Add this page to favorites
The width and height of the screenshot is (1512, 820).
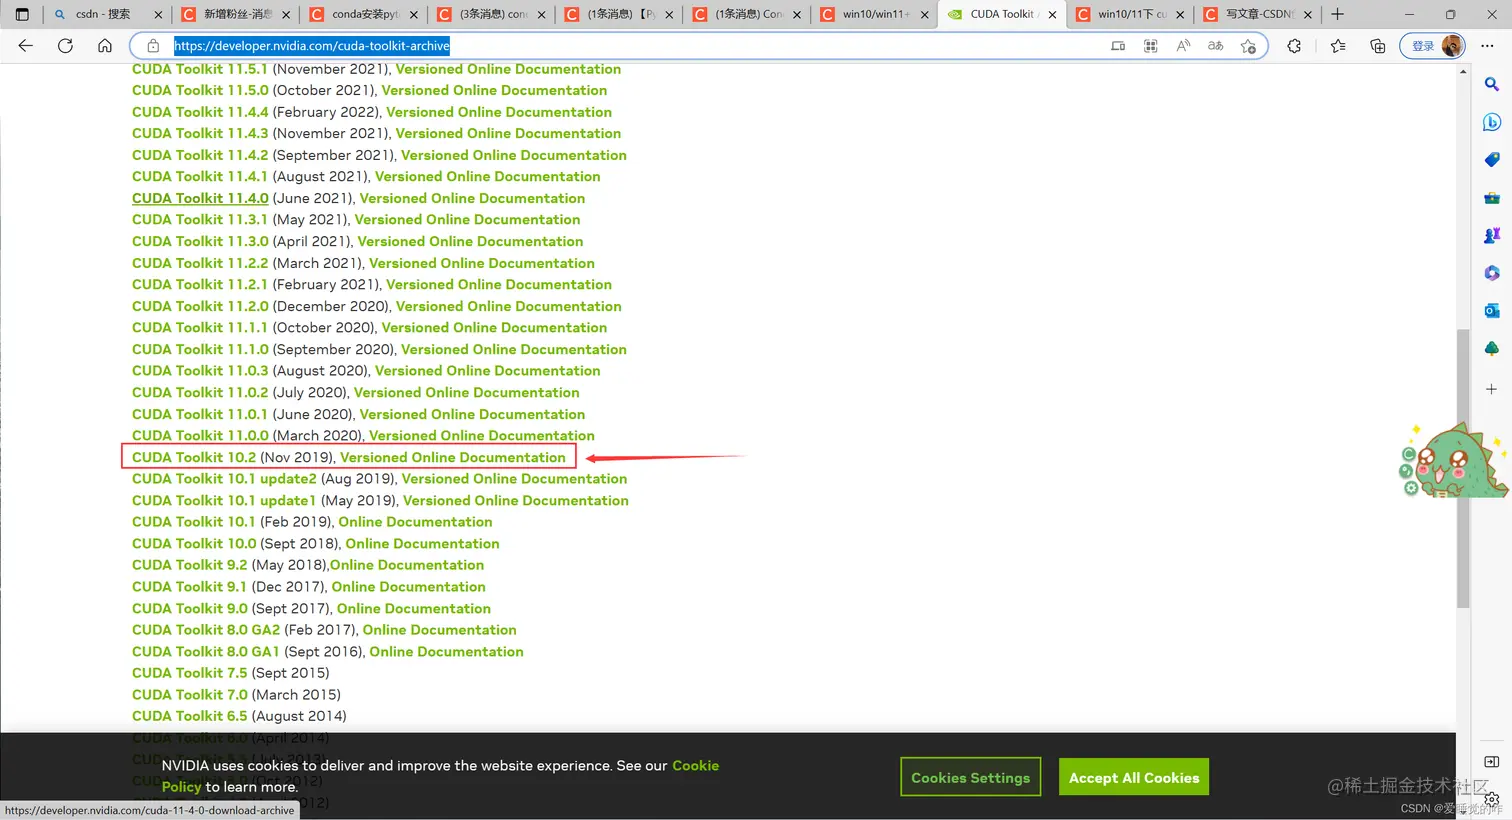click(x=1248, y=46)
